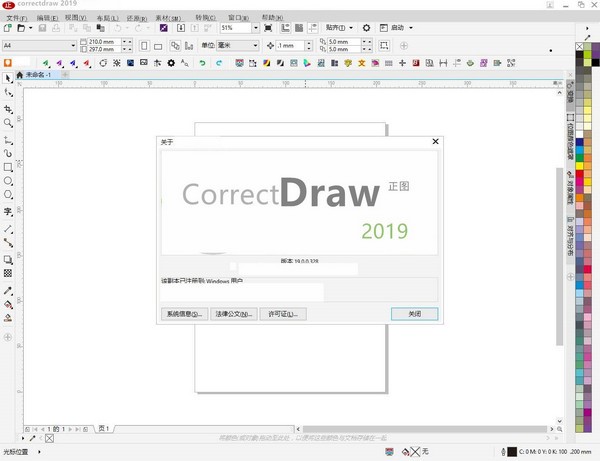Set page to landscape orientation
This screenshot has height=461, width=600.
tap(158, 46)
